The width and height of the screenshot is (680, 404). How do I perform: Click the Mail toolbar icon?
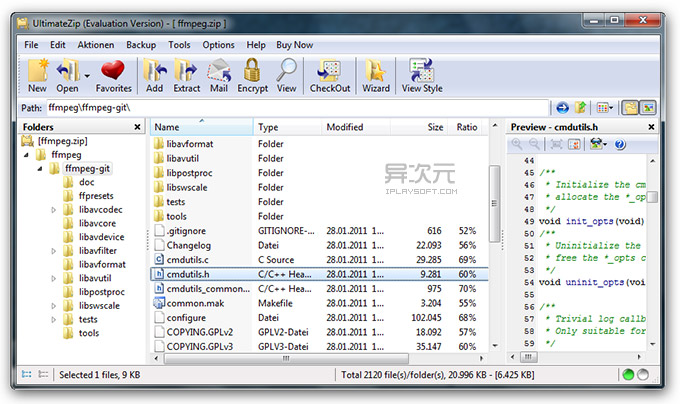click(x=219, y=76)
